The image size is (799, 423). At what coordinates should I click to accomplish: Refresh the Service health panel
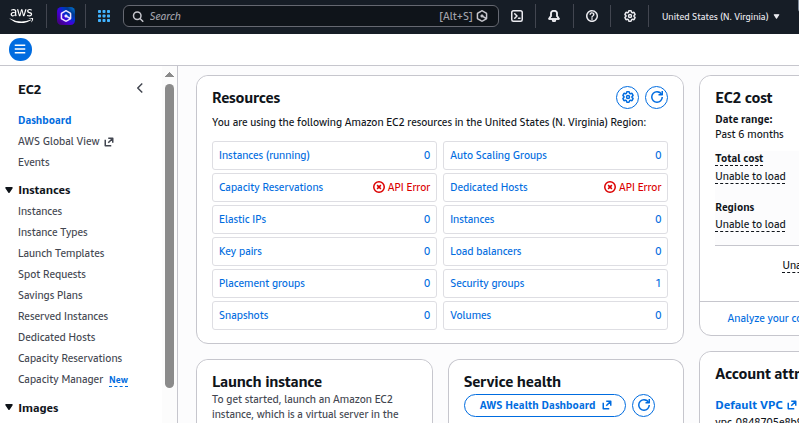point(645,405)
